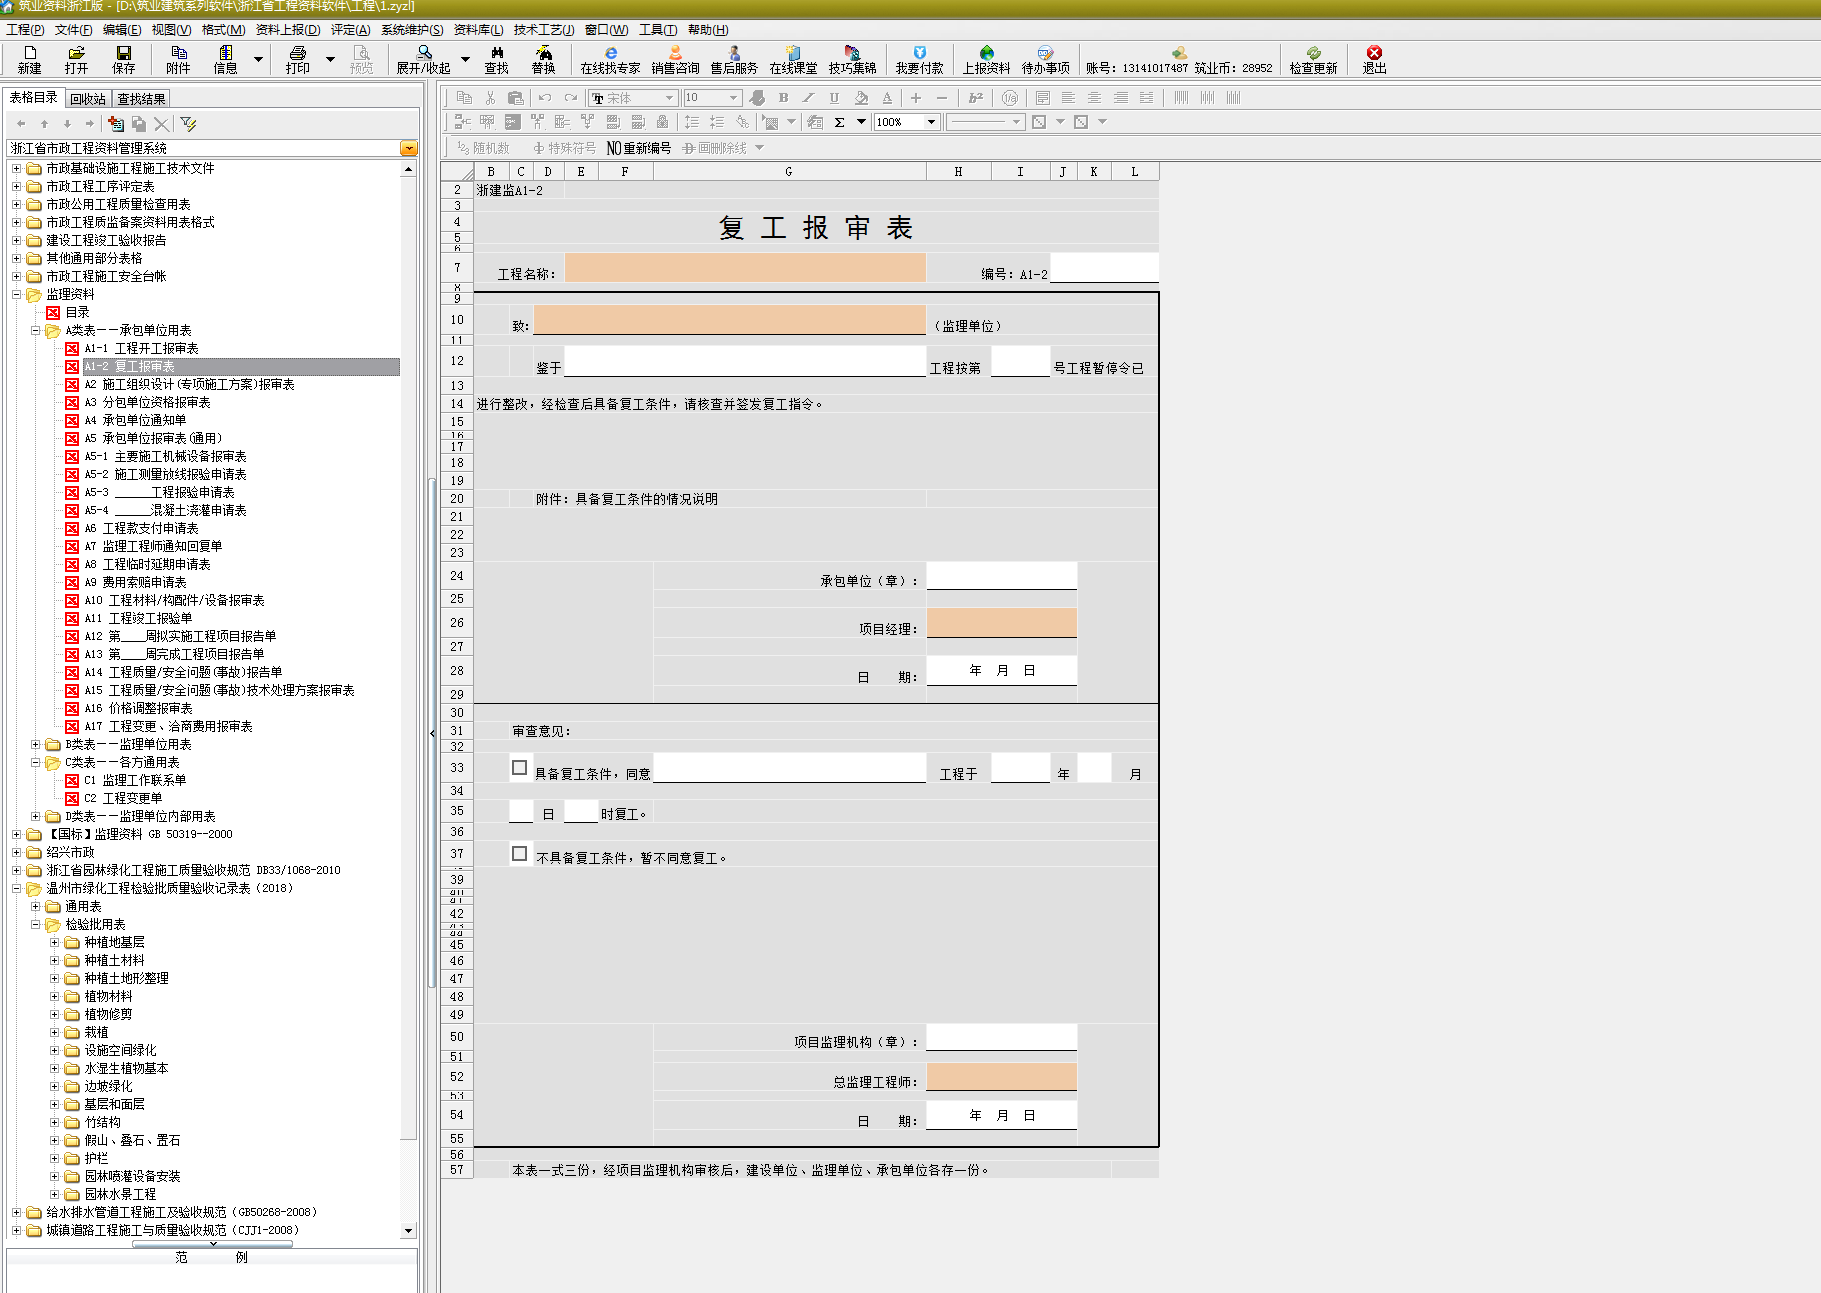This screenshot has height=1293, width=1821.
Task: Click the sum Σ icon in toolbar
Action: [x=839, y=122]
